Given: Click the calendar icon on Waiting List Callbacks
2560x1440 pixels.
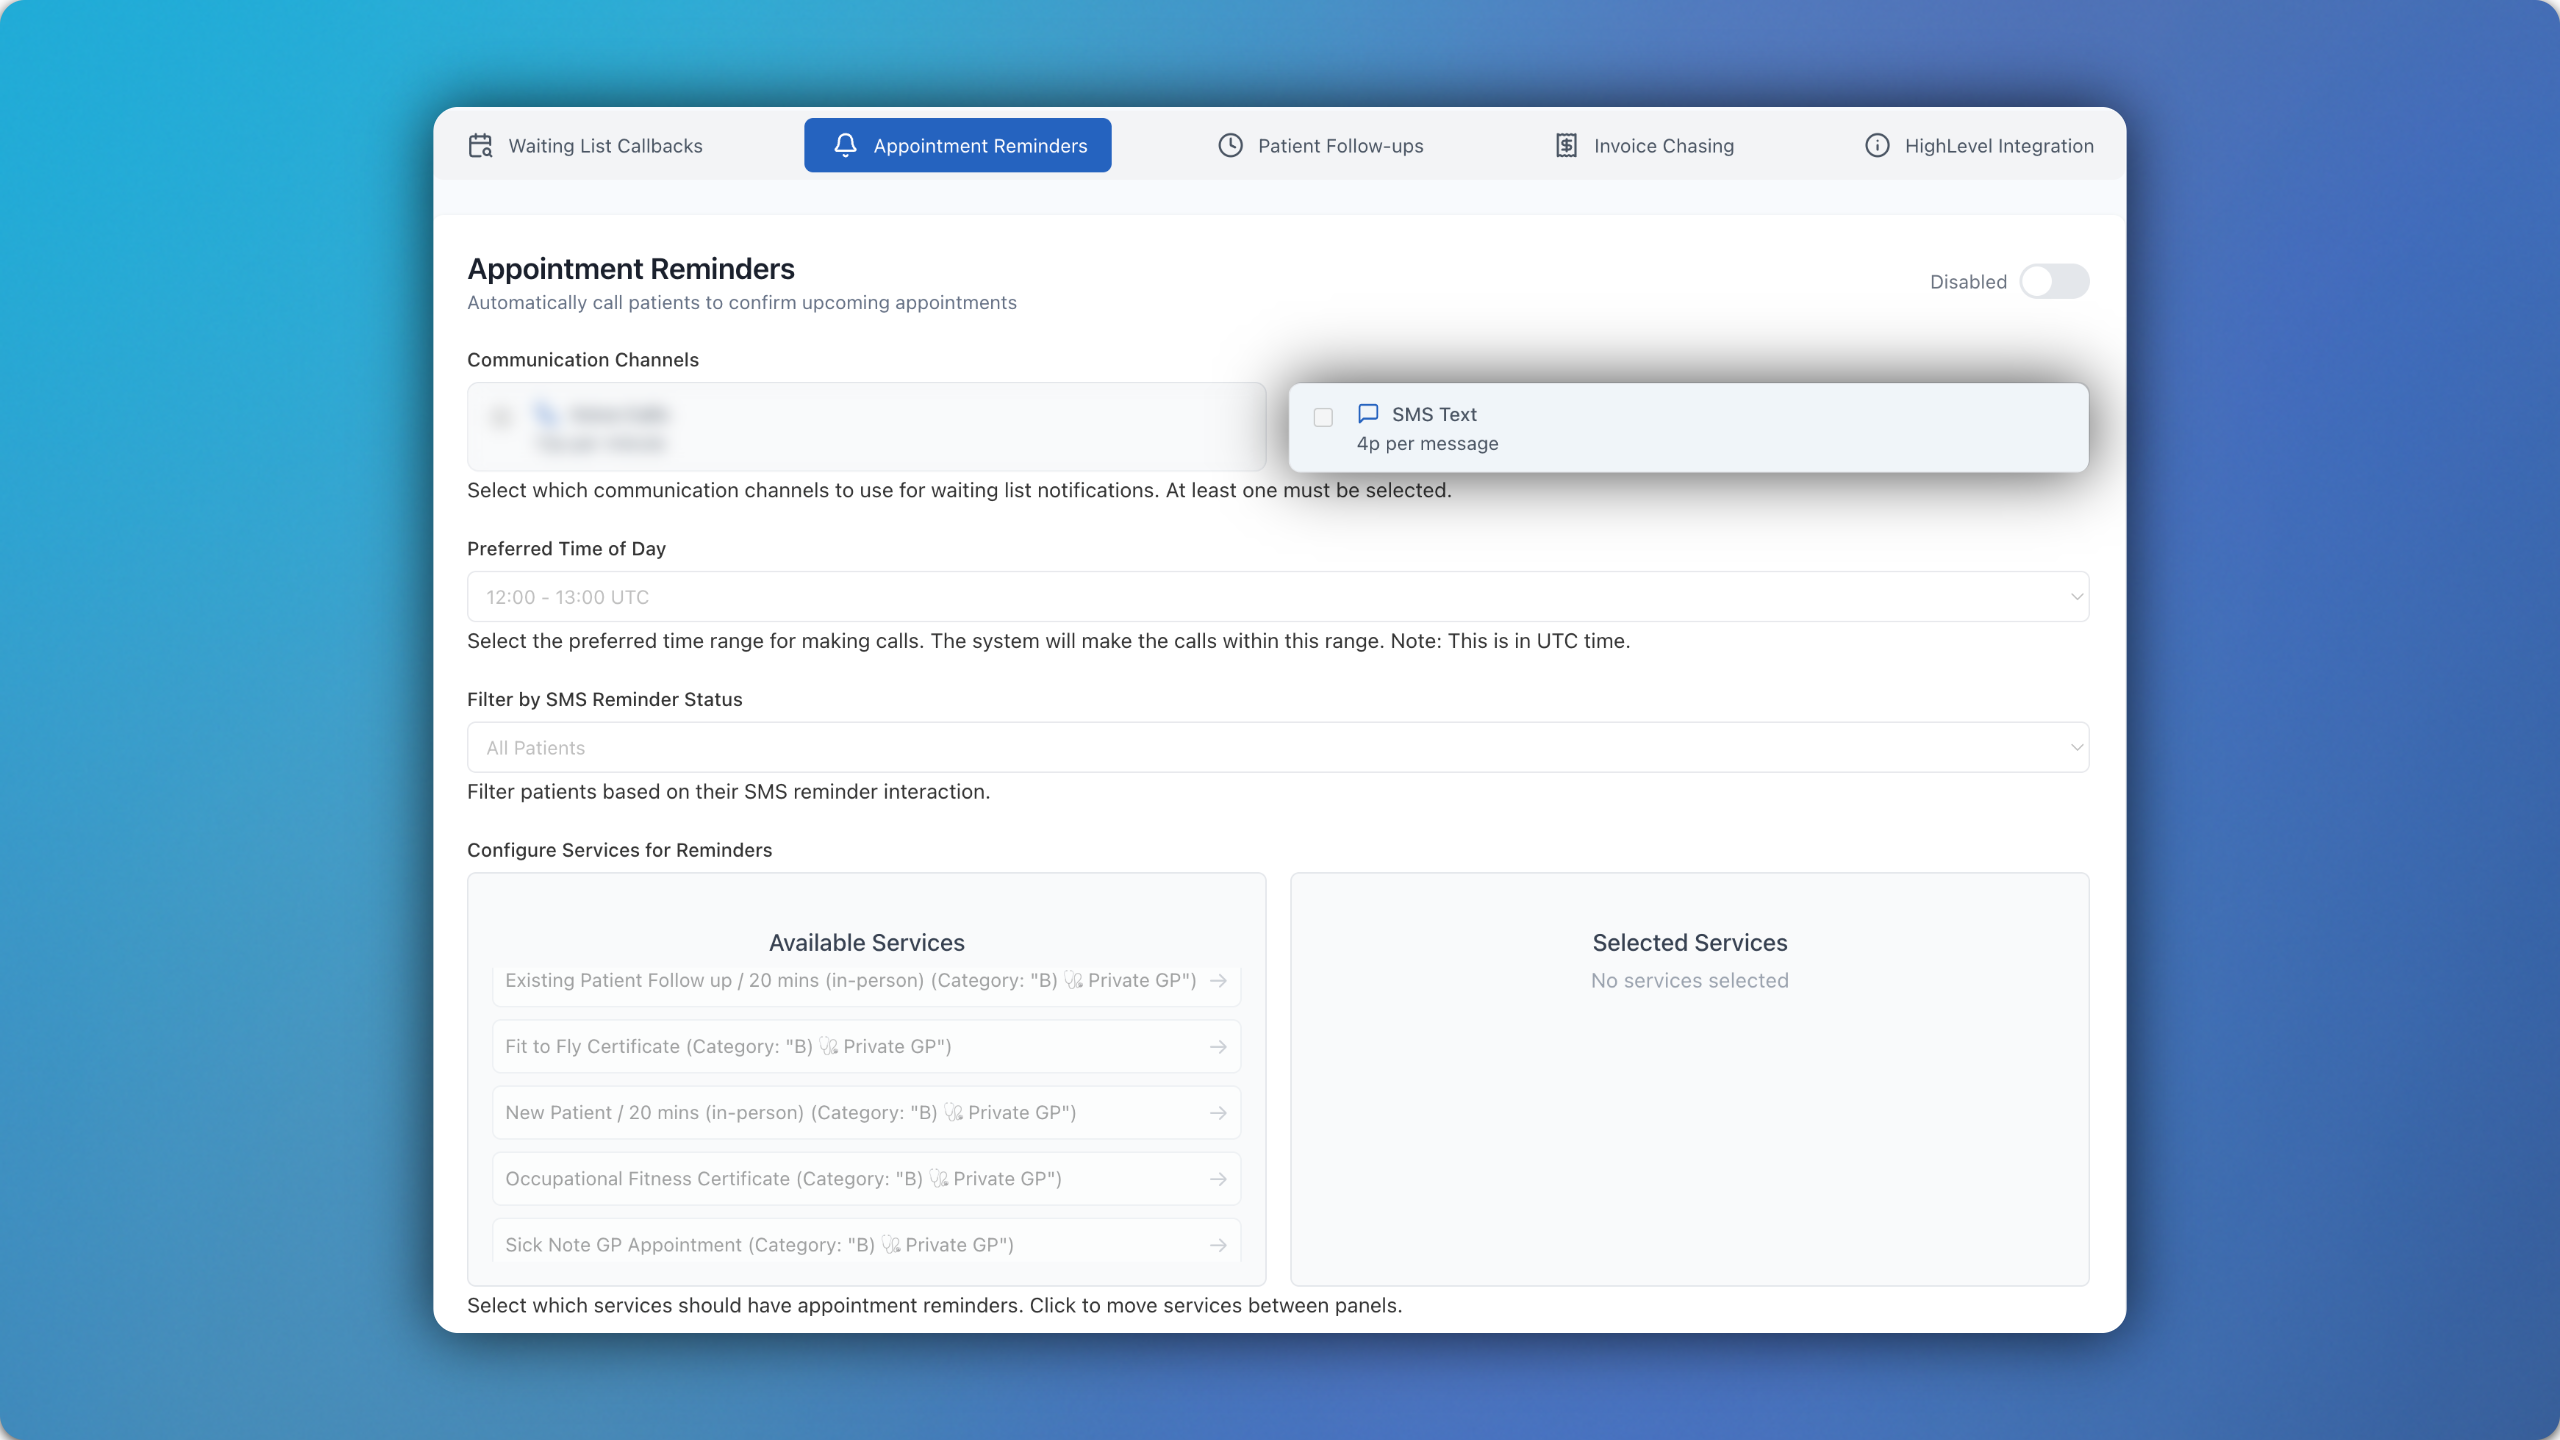Looking at the screenshot, I should (x=480, y=146).
